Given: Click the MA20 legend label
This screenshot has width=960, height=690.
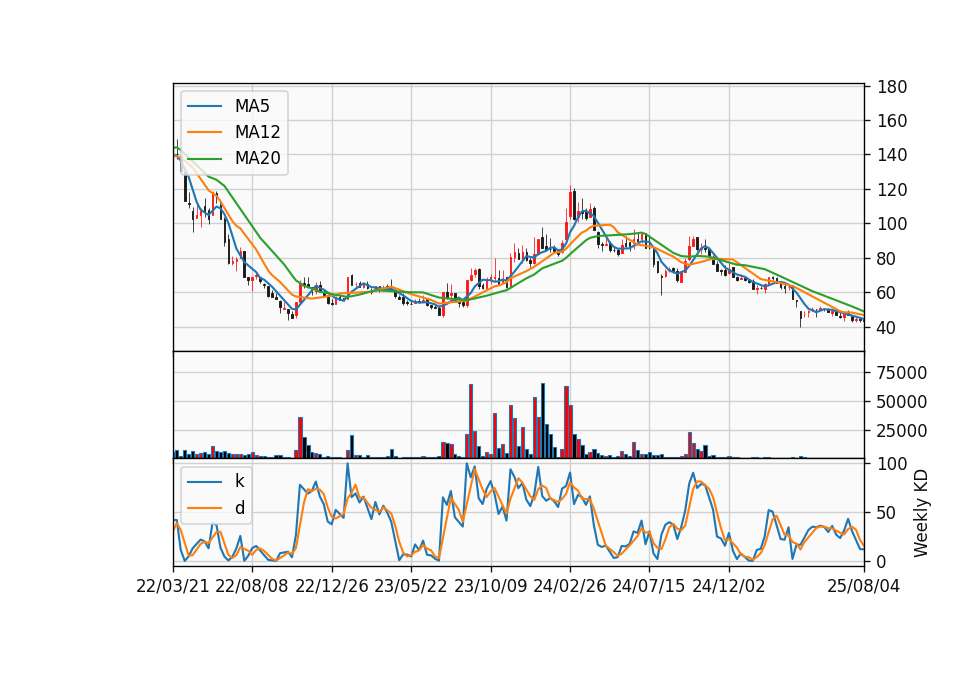Looking at the screenshot, I should coord(257,158).
